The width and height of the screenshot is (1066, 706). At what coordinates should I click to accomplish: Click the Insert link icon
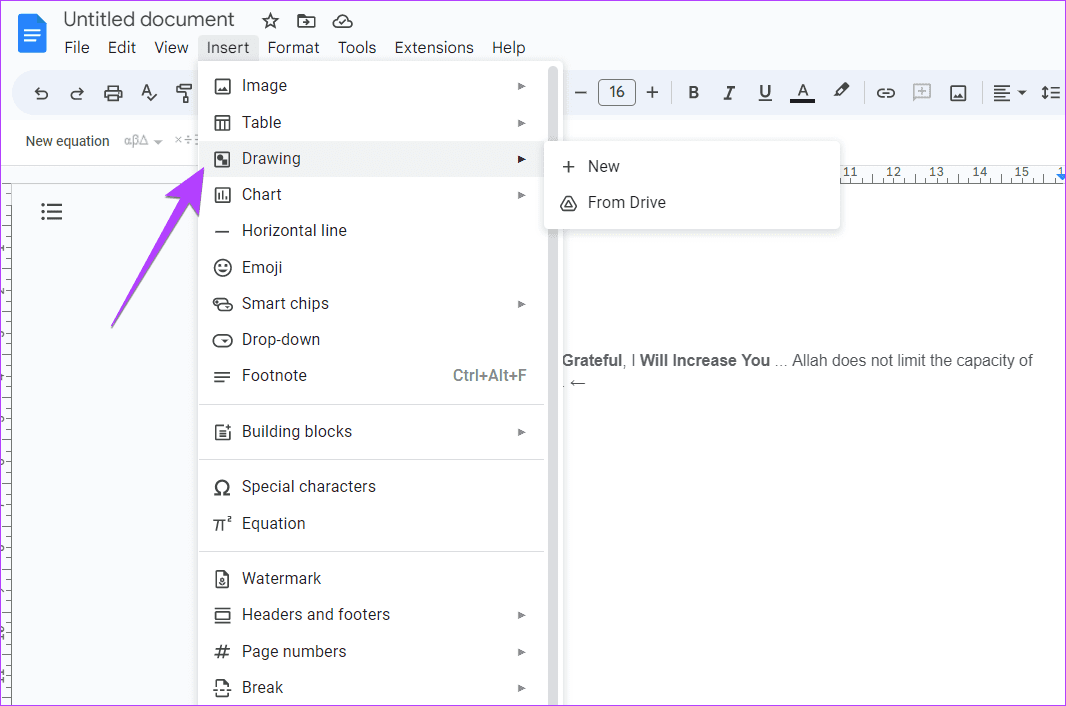tap(885, 93)
